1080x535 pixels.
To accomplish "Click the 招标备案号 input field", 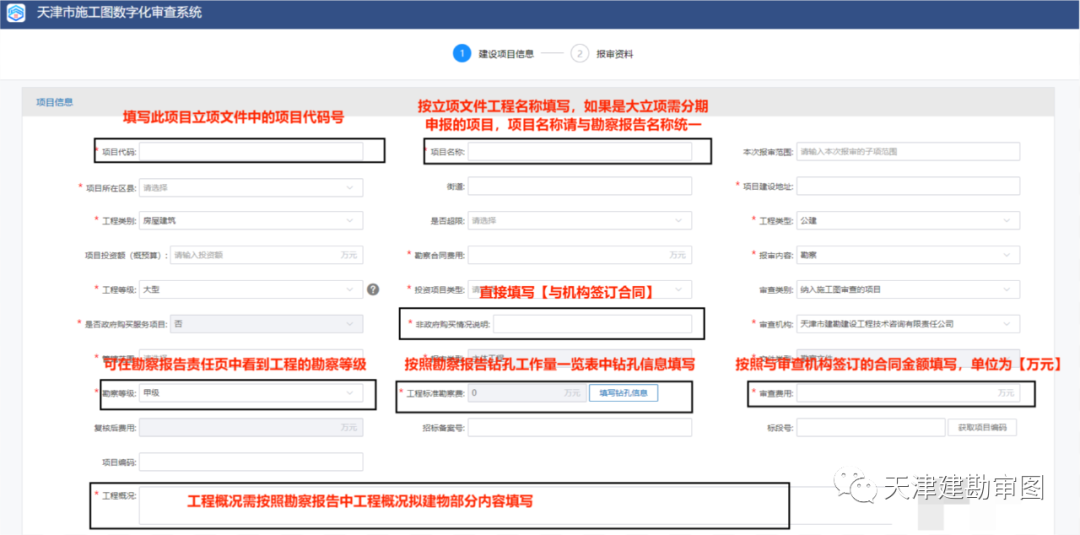I will coord(580,427).
